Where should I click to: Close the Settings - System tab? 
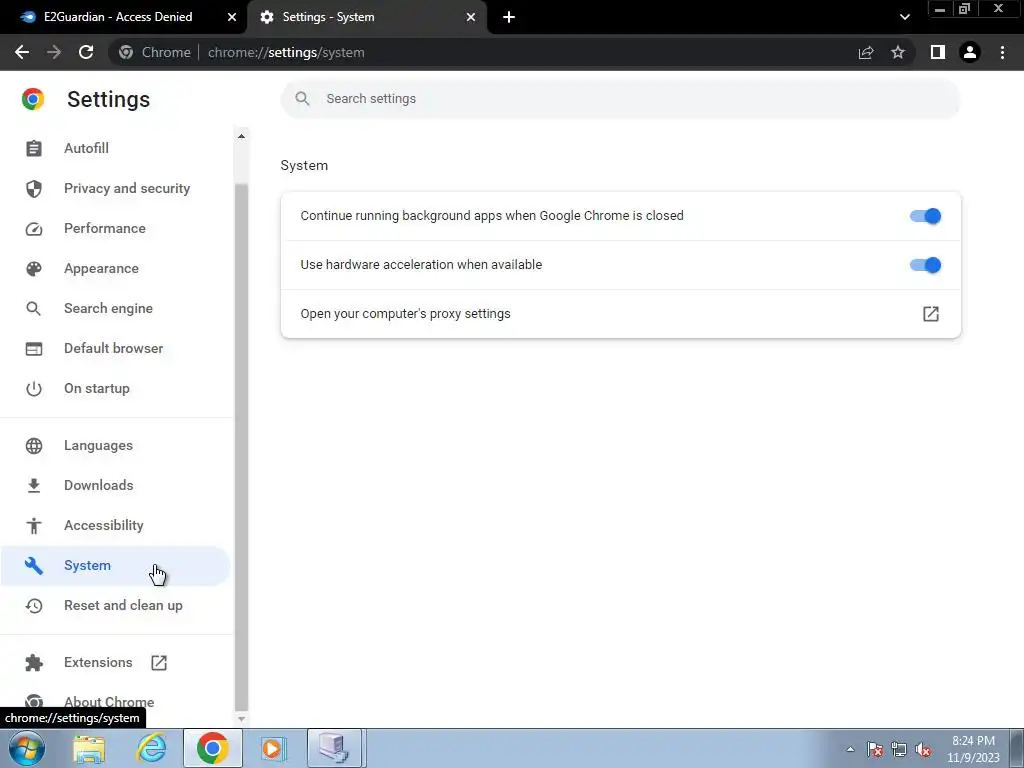click(x=471, y=17)
